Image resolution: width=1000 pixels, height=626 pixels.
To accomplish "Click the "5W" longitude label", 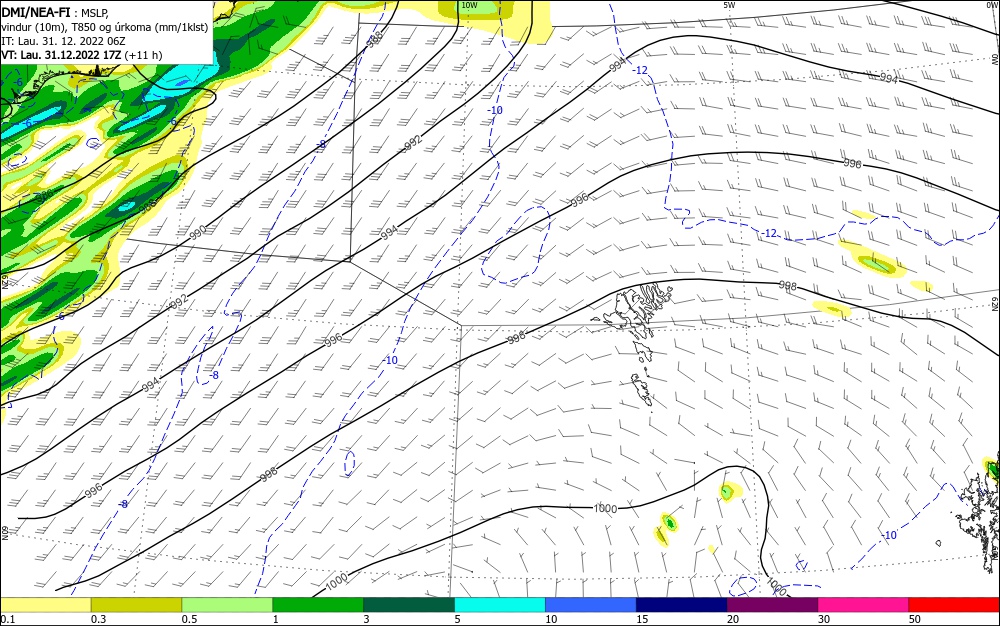I will click(730, 5).
